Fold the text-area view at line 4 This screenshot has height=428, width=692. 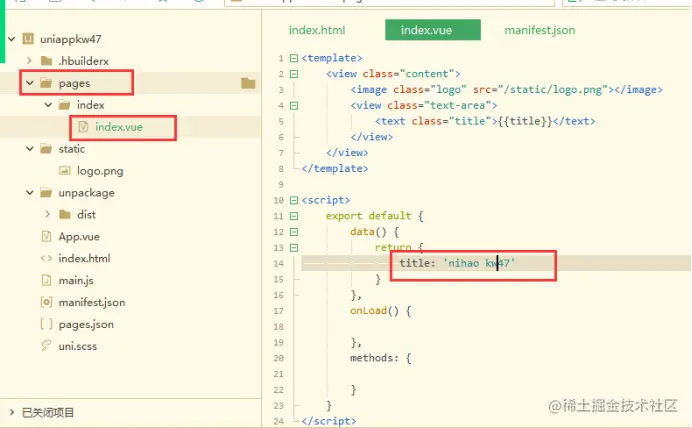294,105
